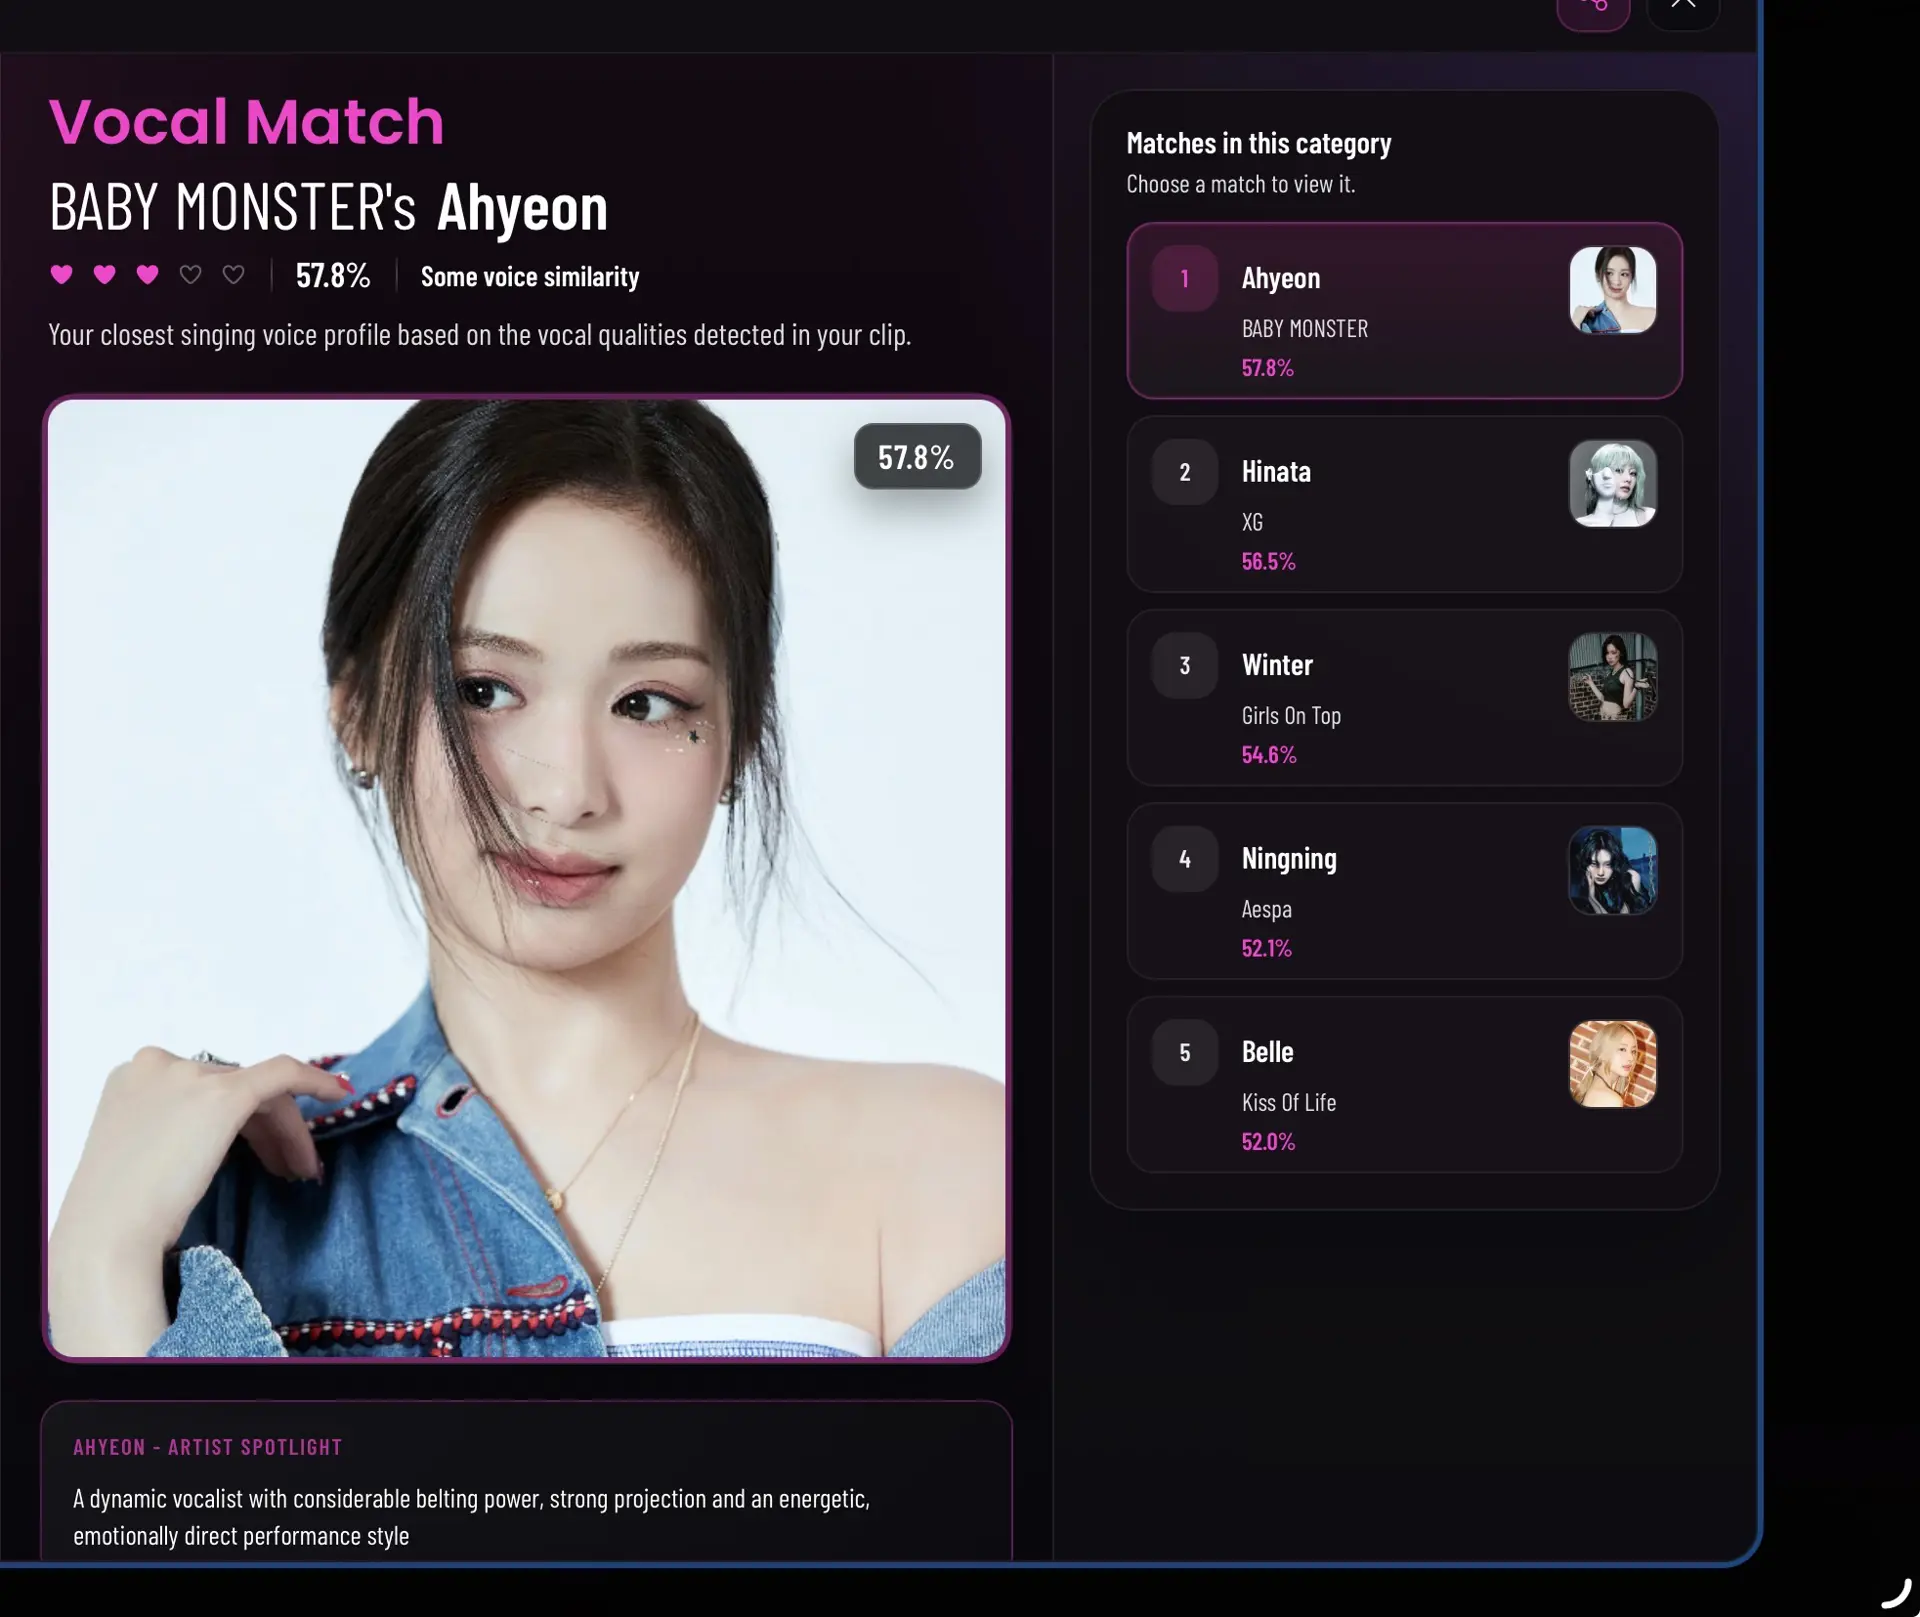Click the rank 3 number badge
The width and height of the screenshot is (1920, 1617).
[x=1185, y=665]
